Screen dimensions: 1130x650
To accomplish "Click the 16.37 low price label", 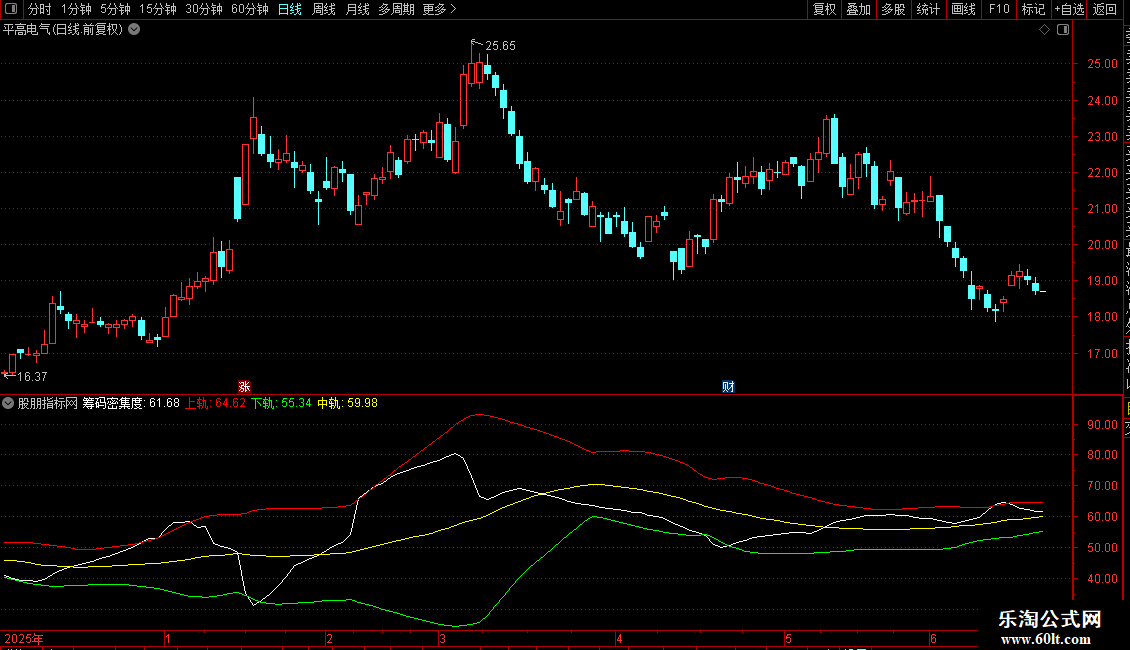I will (x=32, y=376).
